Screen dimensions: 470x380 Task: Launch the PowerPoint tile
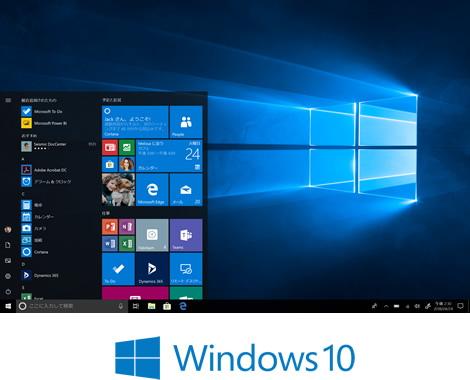point(110,227)
